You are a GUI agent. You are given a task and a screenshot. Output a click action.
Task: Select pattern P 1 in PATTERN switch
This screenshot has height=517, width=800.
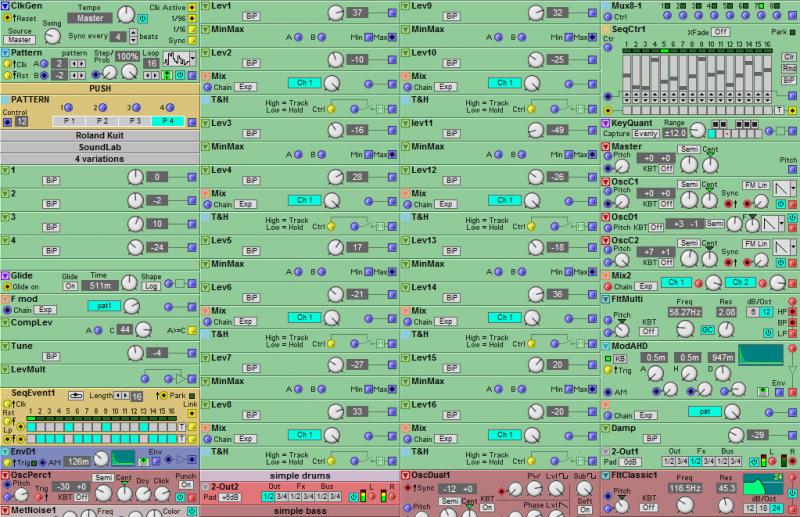(x=69, y=121)
